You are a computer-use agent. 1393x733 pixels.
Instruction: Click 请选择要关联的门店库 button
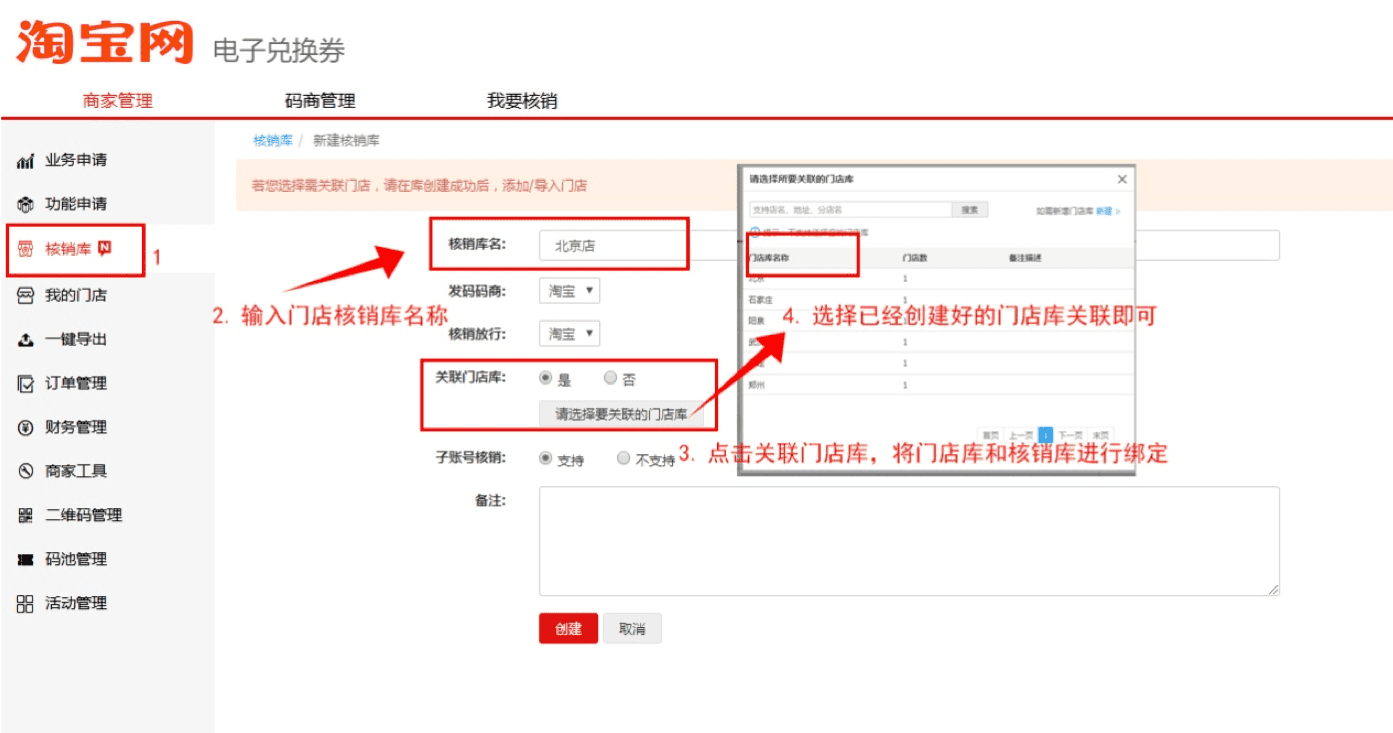pos(621,414)
